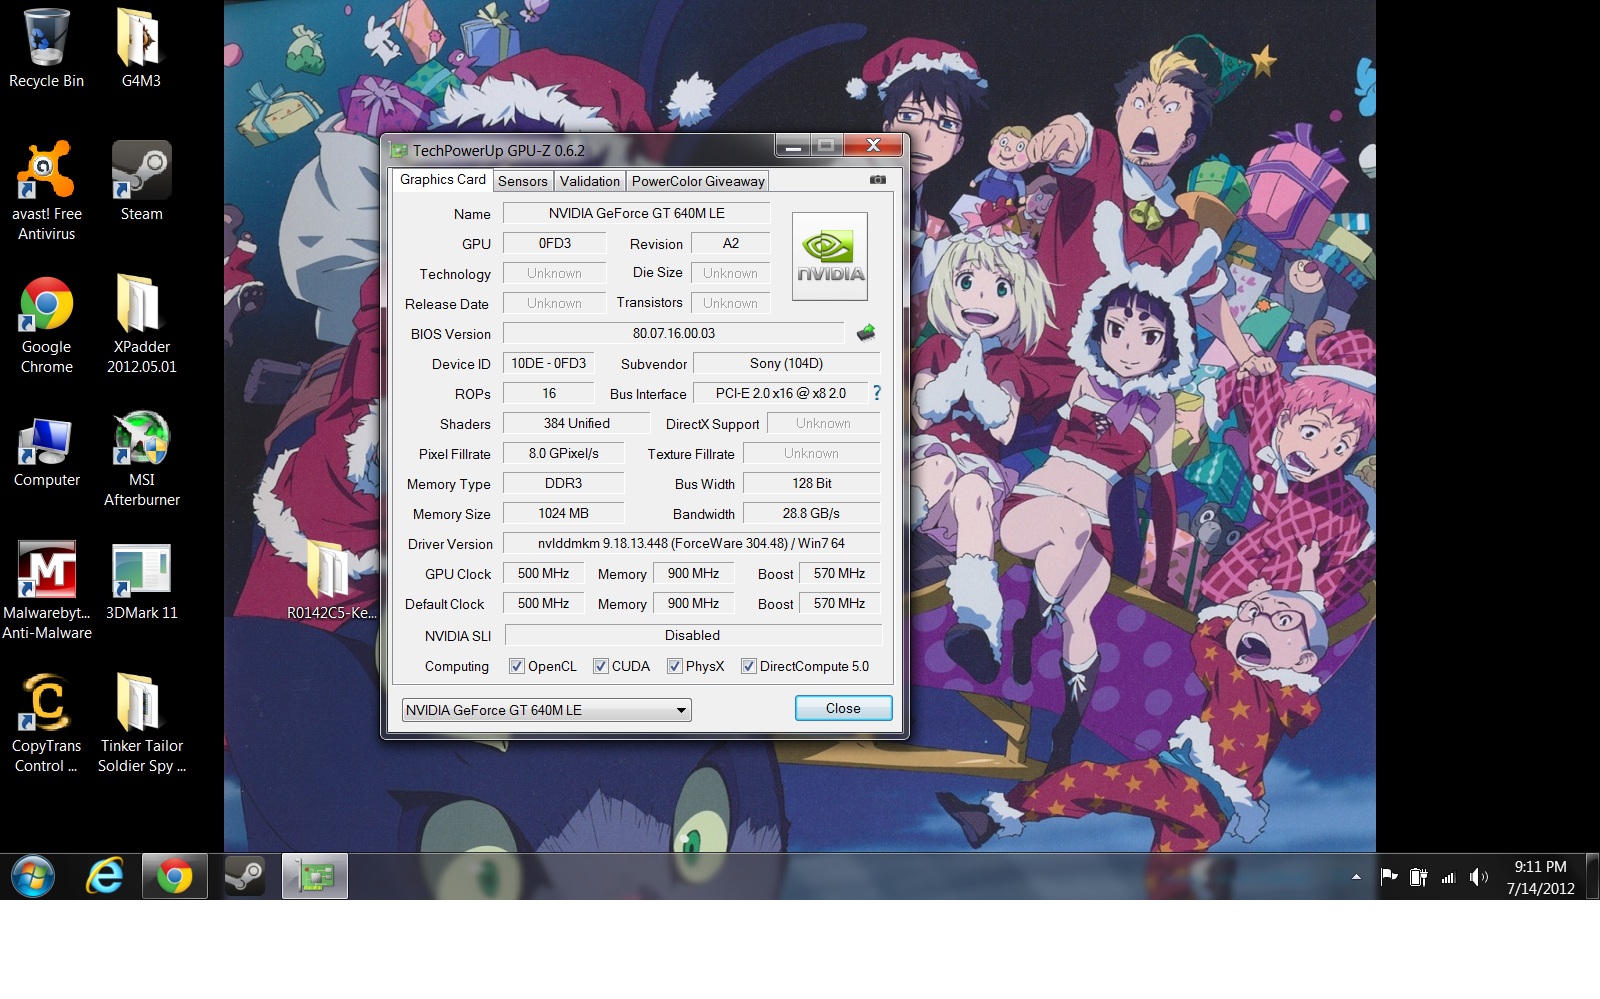This screenshot has width=1600, height=999.
Task: Click the battery power tray icon
Action: (x=1418, y=877)
